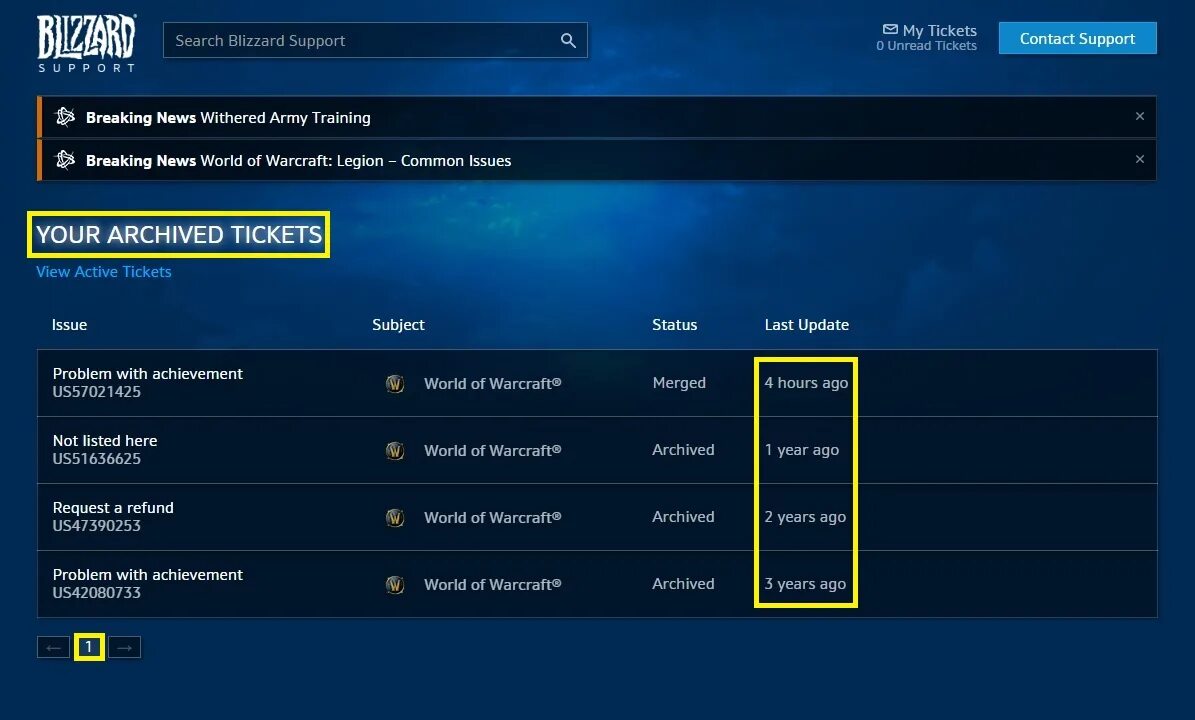
Task: Open My Tickets
Action: click(939, 30)
